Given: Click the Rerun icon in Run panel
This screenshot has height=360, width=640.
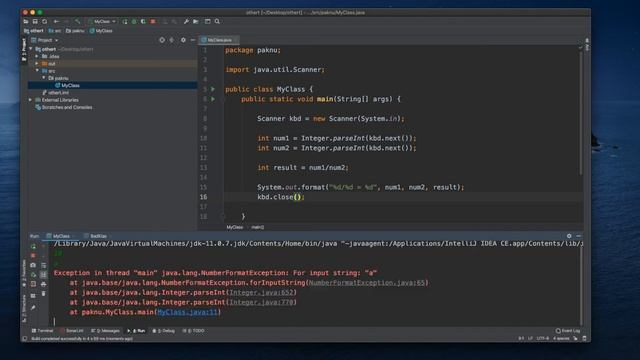Looking at the screenshot, I should [33, 247].
